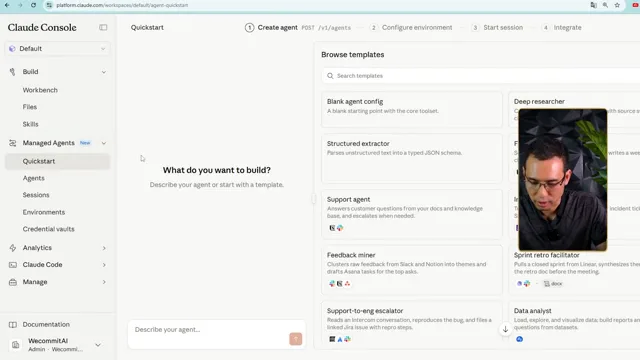Viewport: 640px width, 360px height.
Task: Reload the page via browser refresh
Action: 33,5
